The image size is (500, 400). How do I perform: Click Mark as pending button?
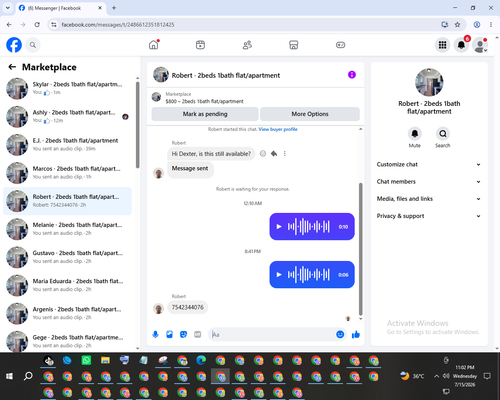tap(205, 114)
